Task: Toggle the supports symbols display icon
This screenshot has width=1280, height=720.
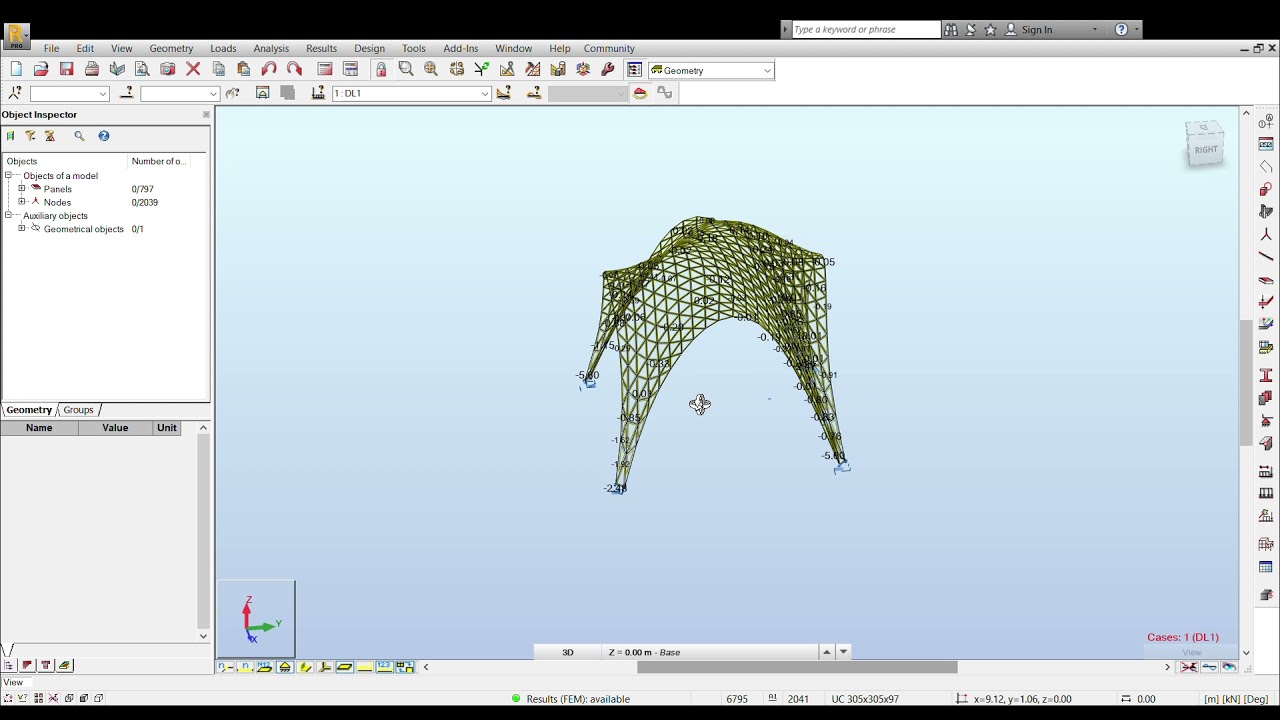Action: pos(285,667)
